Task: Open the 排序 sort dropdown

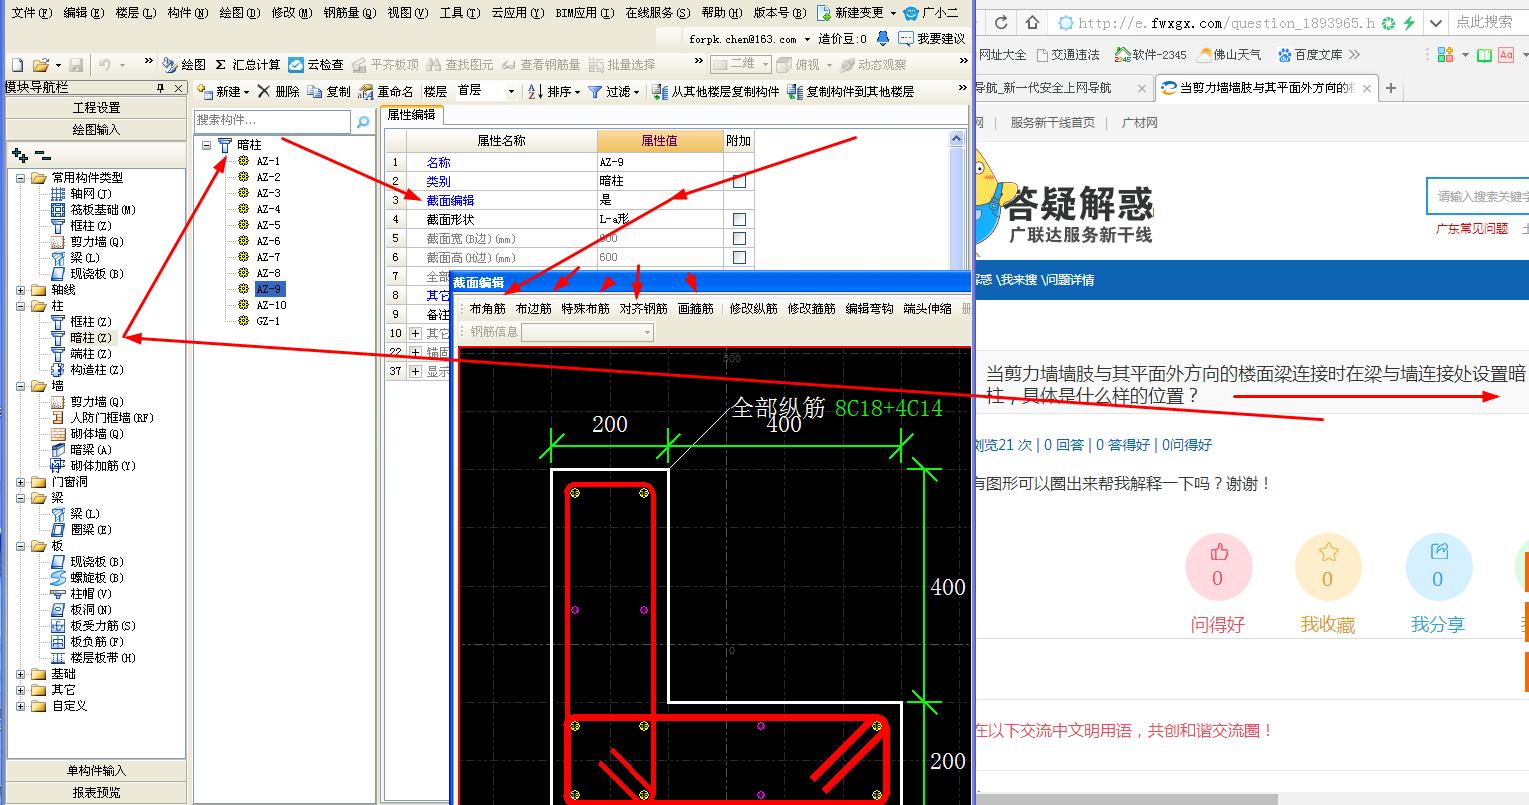Action: coord(579,92)
